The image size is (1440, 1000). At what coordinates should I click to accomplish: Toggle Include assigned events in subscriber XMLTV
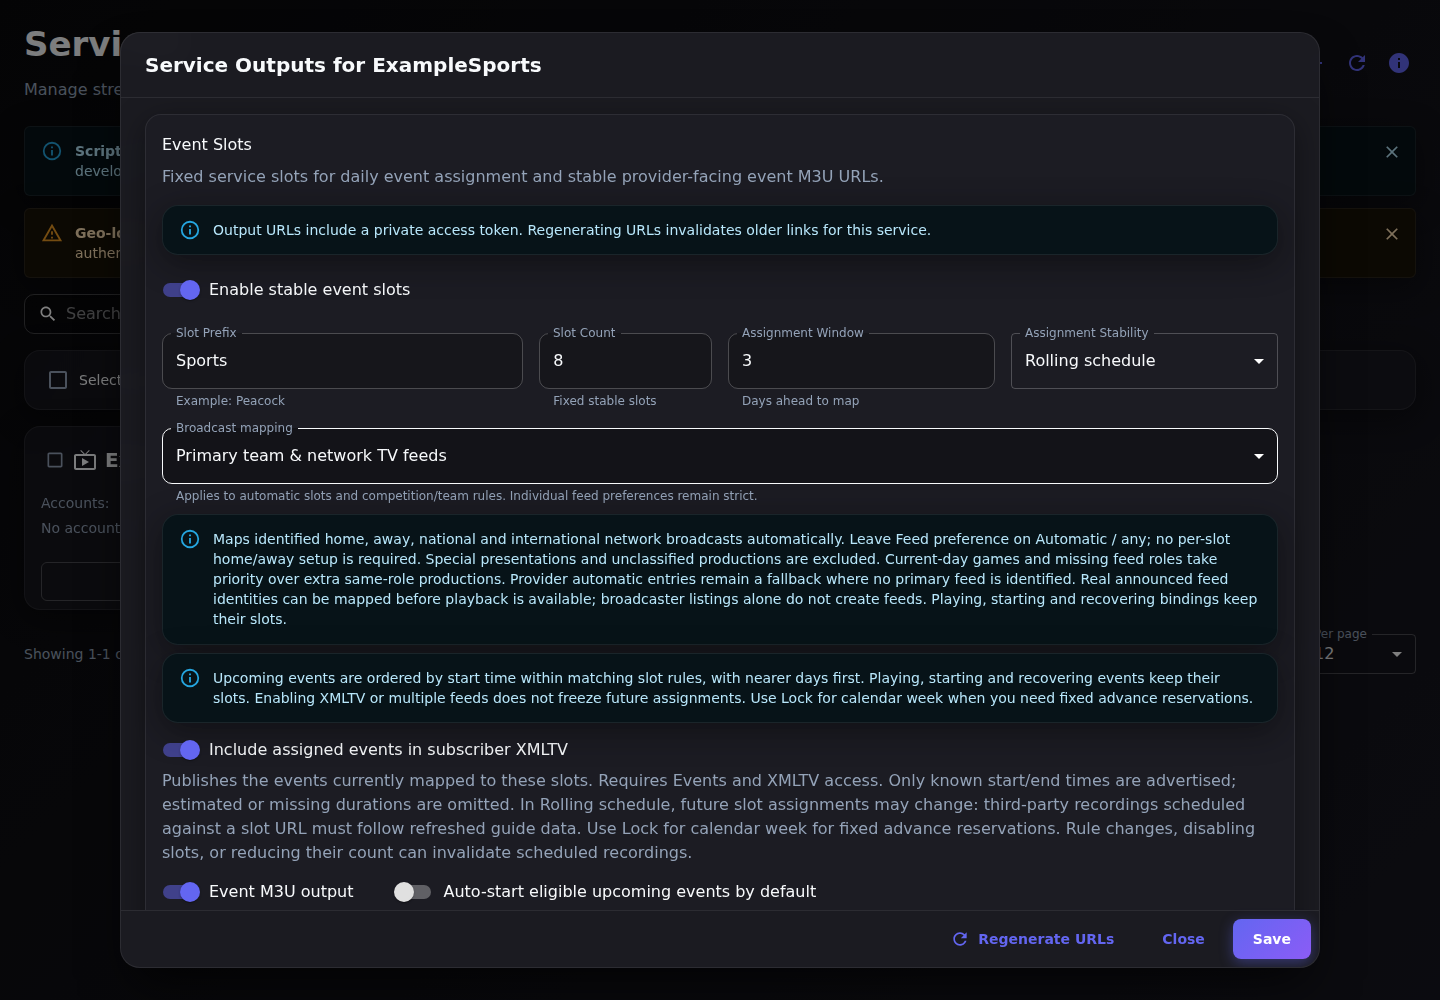click(182, 750)
